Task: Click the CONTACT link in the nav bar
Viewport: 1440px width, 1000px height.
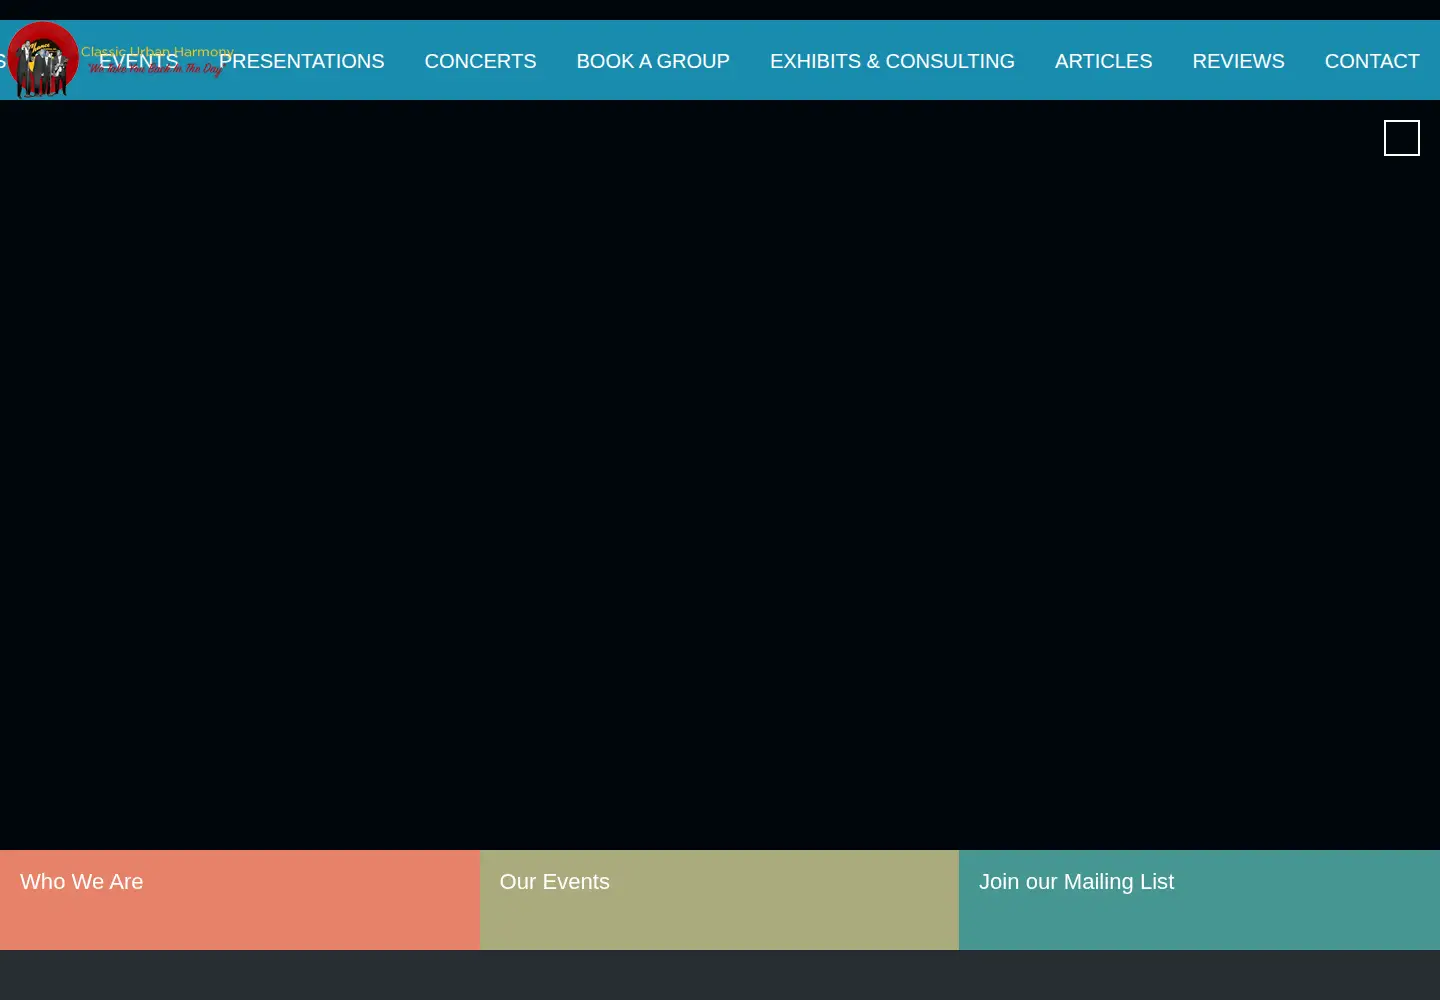Action: point(1372,61)
